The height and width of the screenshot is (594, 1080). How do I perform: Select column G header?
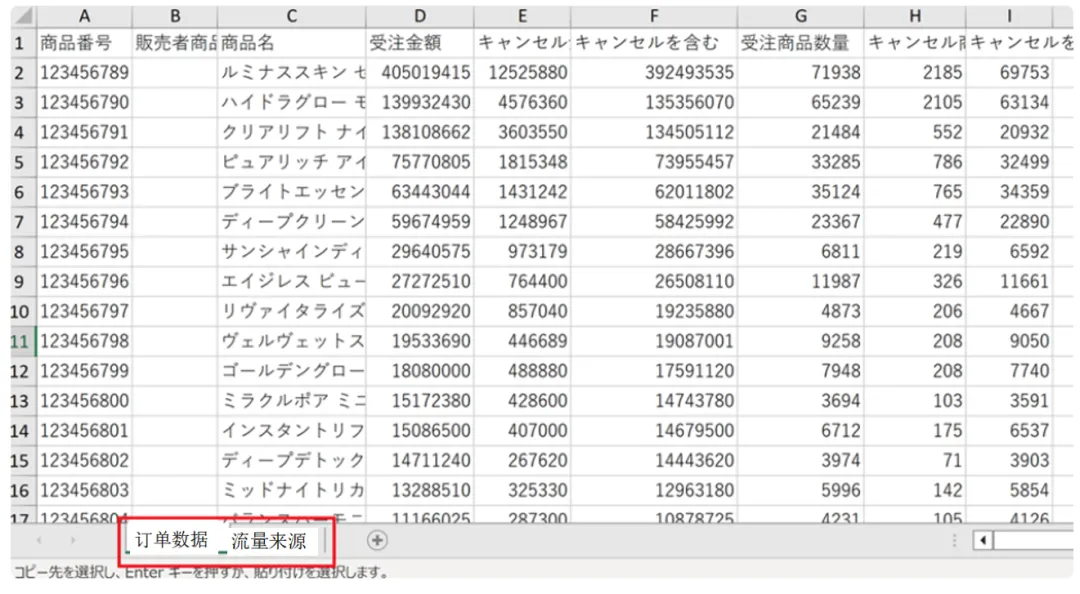pos(800,16)
